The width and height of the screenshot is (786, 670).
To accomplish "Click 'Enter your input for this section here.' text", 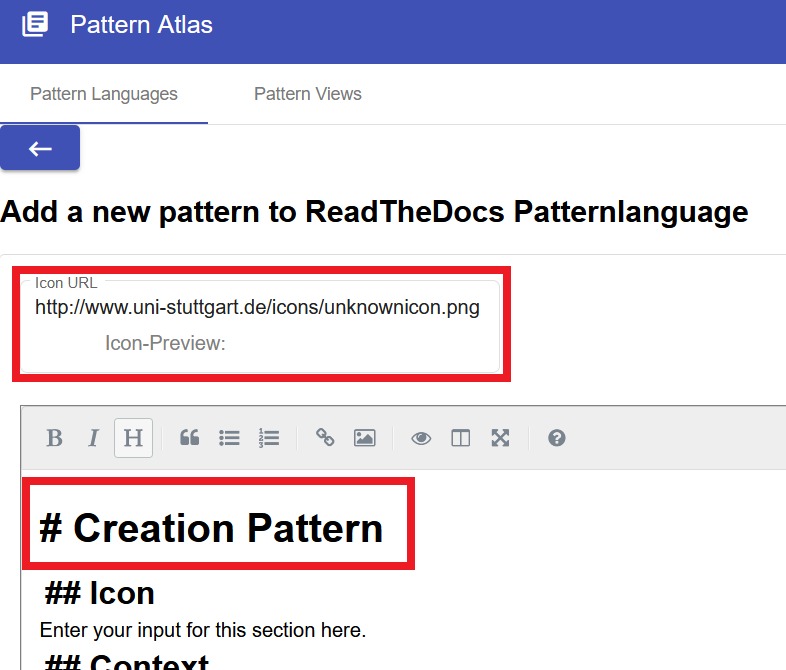I will (x=203, y=630).
